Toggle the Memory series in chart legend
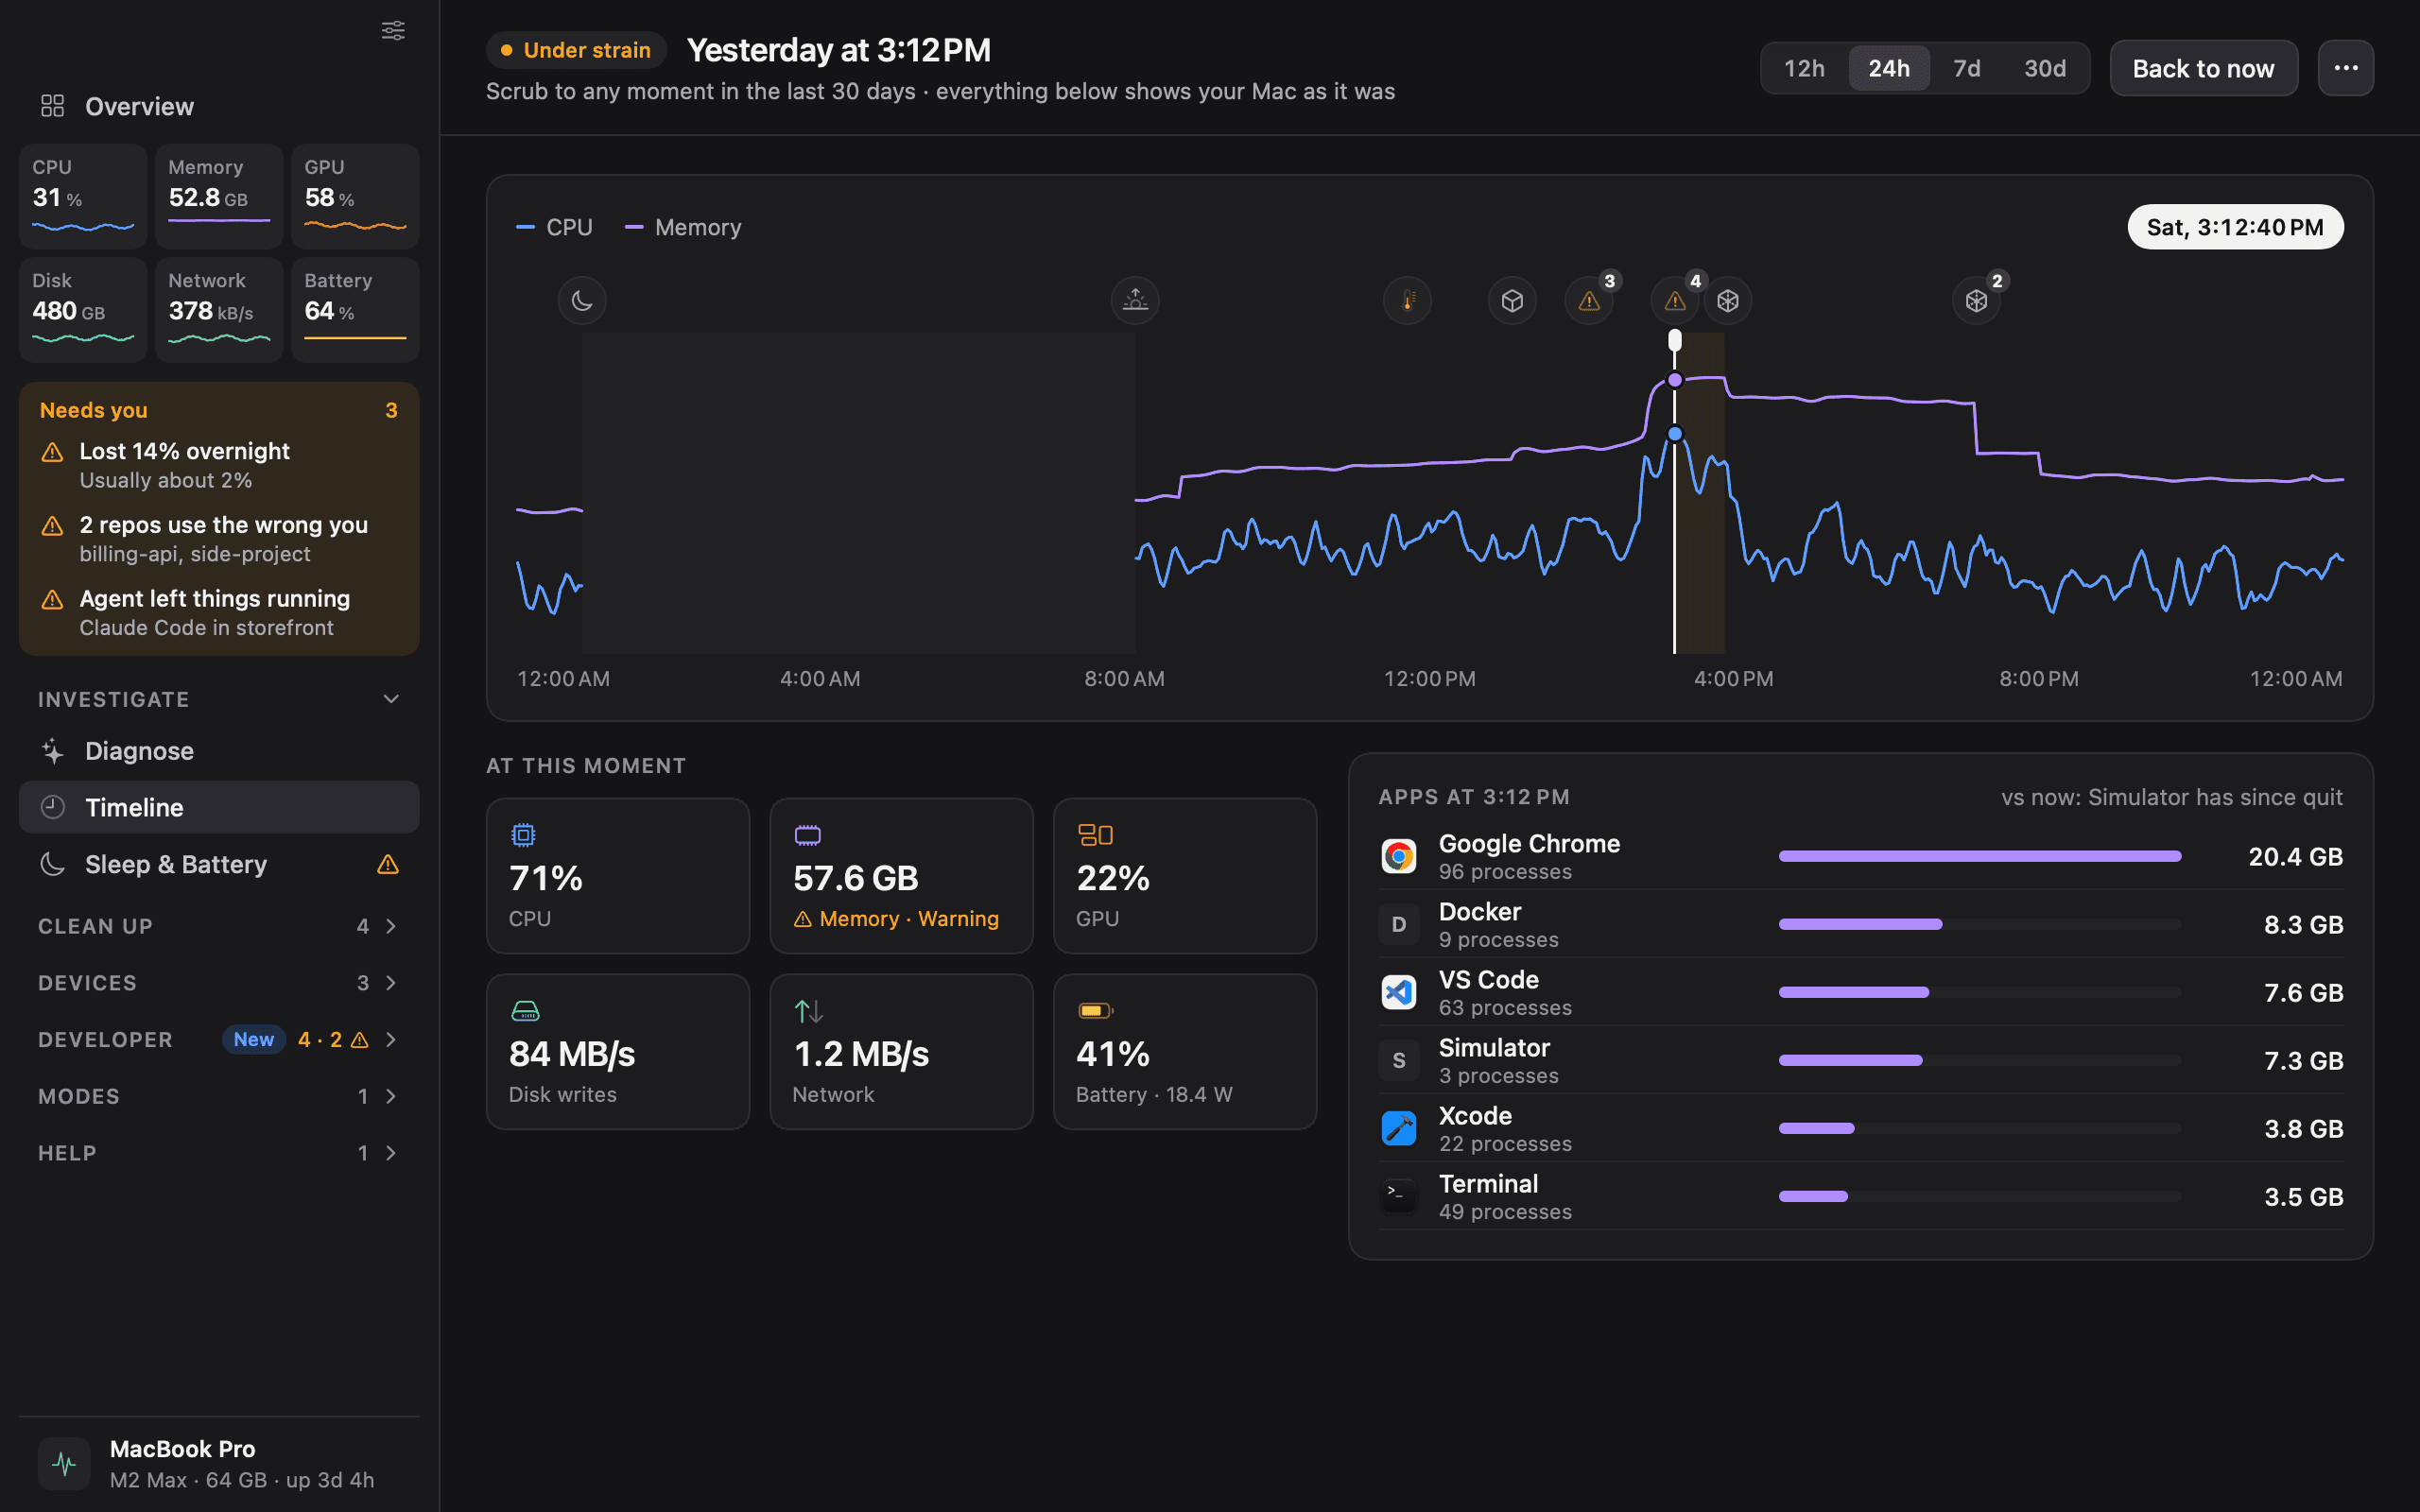 (683, 227)
